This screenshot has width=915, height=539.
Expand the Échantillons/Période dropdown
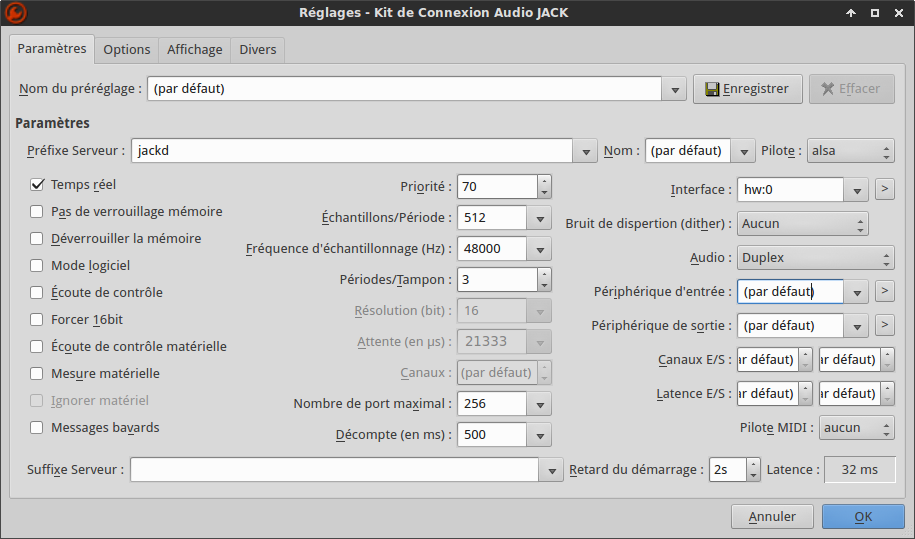click(540, 218)
